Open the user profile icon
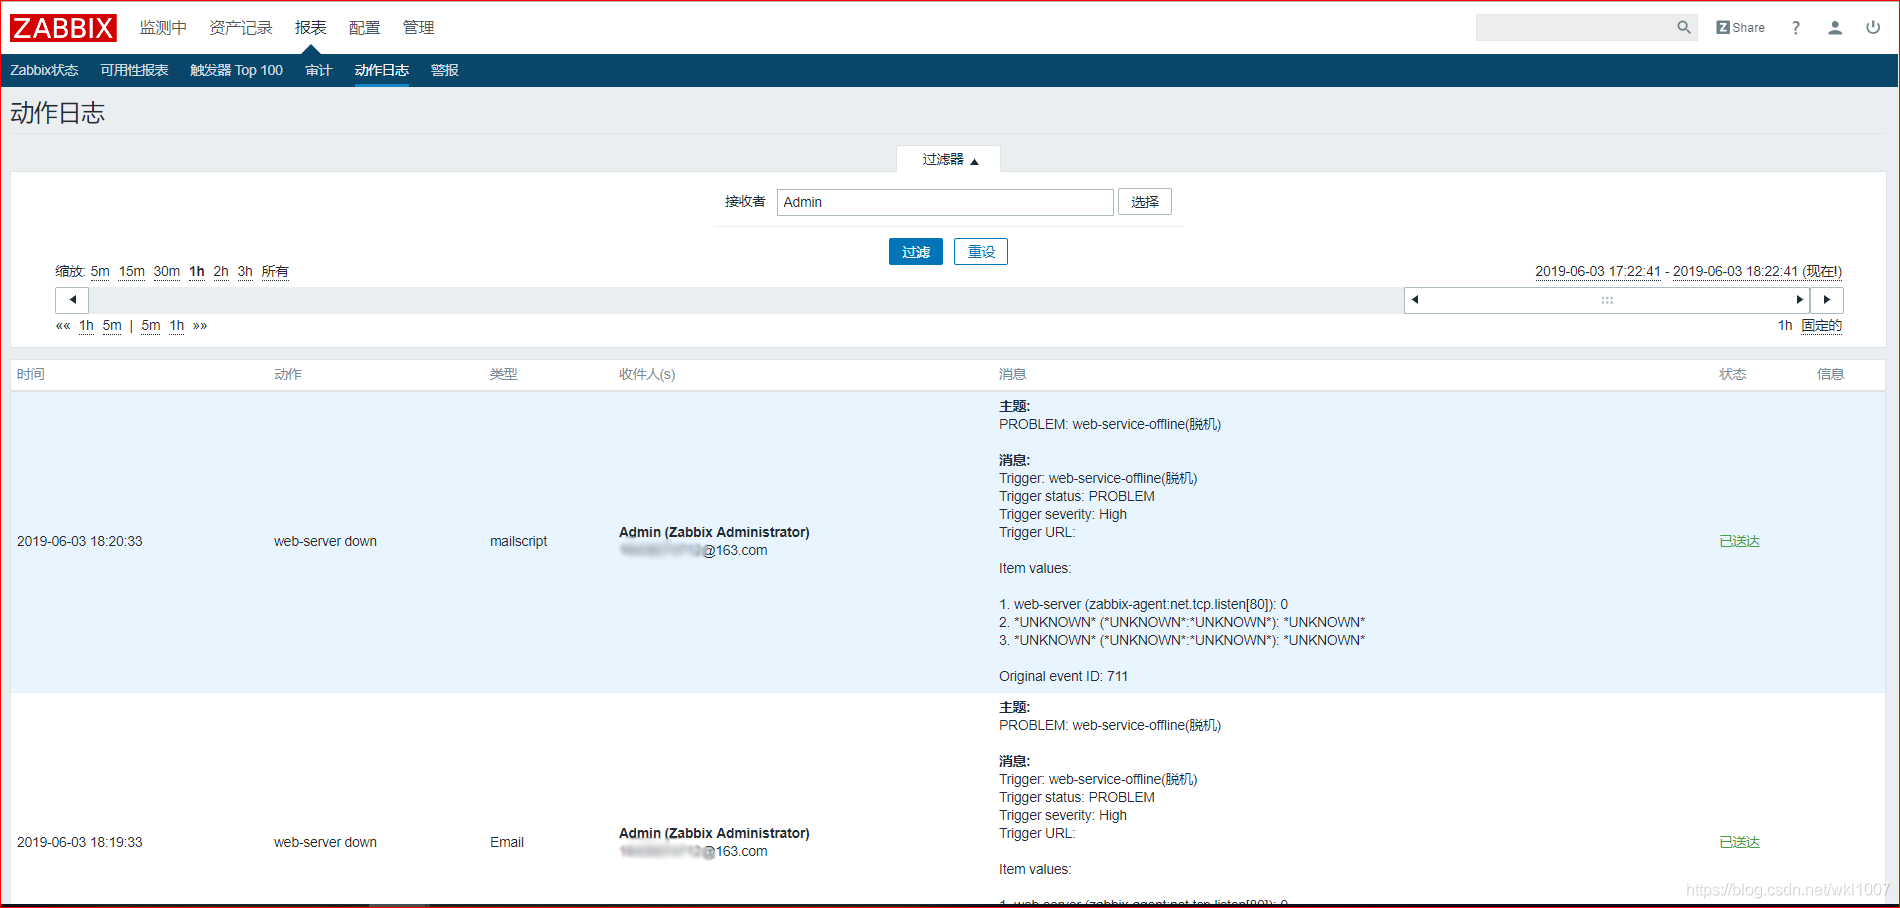The width and height of the screenshot is (1900, 908). pyautogui.click(x=1835, y=28)
